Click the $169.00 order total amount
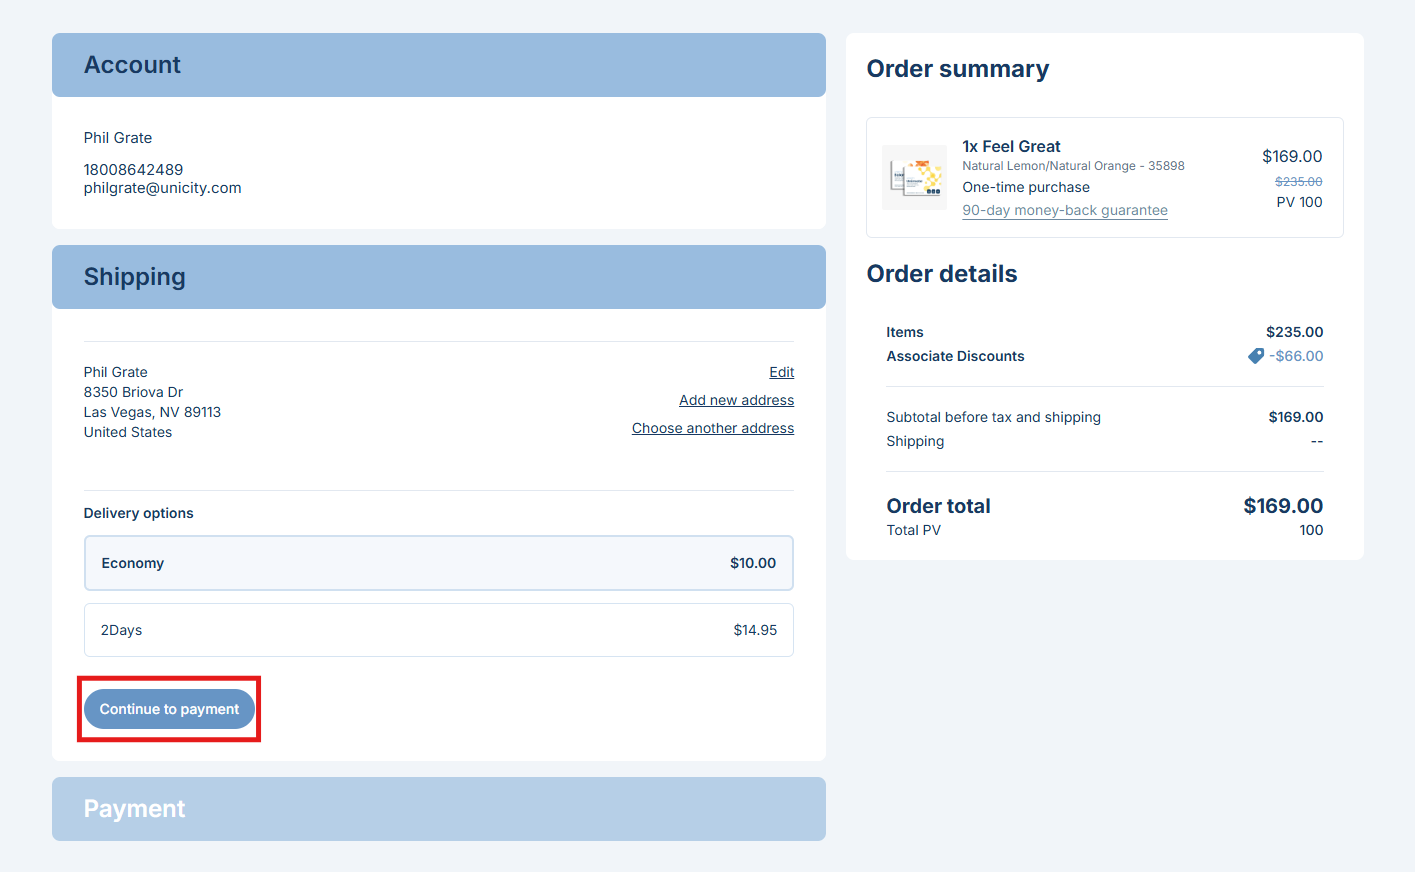Viewport: 1415px width, 872px height. tap(1282, 506)
